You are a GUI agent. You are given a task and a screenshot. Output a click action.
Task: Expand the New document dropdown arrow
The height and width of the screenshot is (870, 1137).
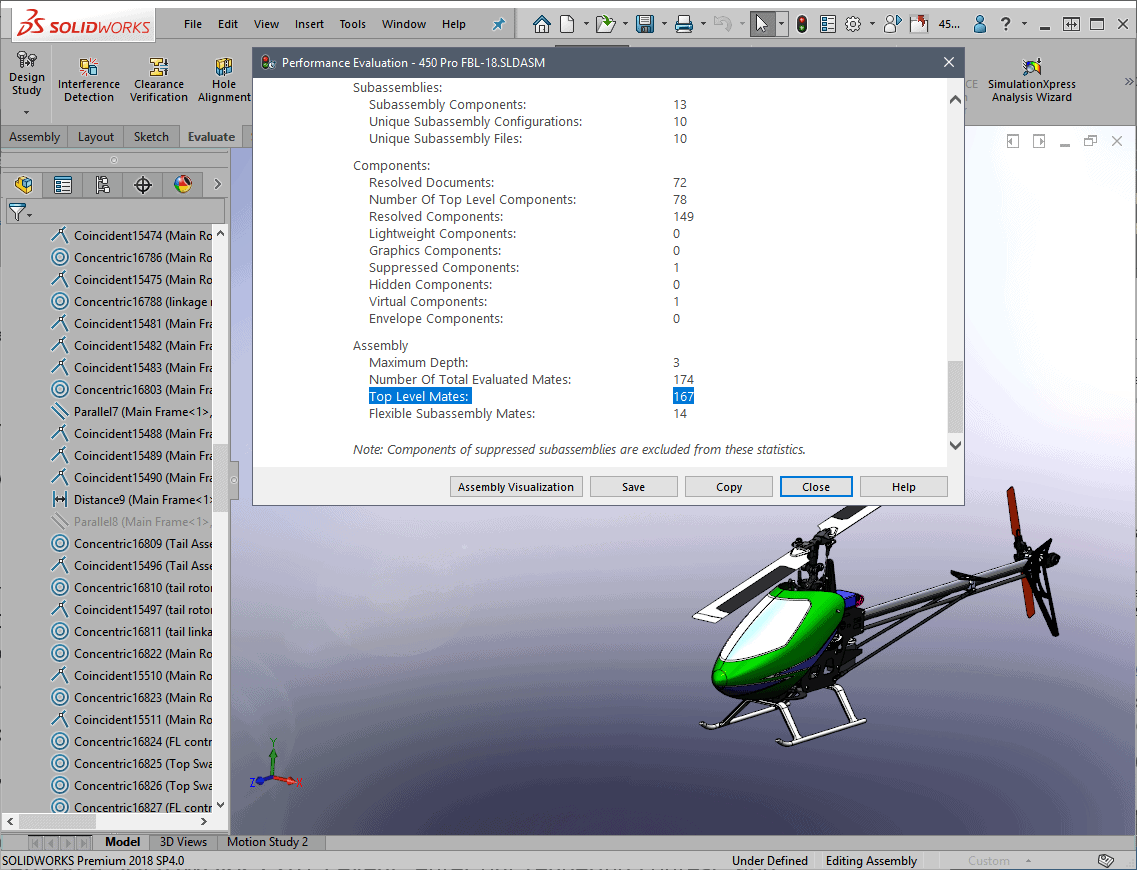click(x=586, y=24)
